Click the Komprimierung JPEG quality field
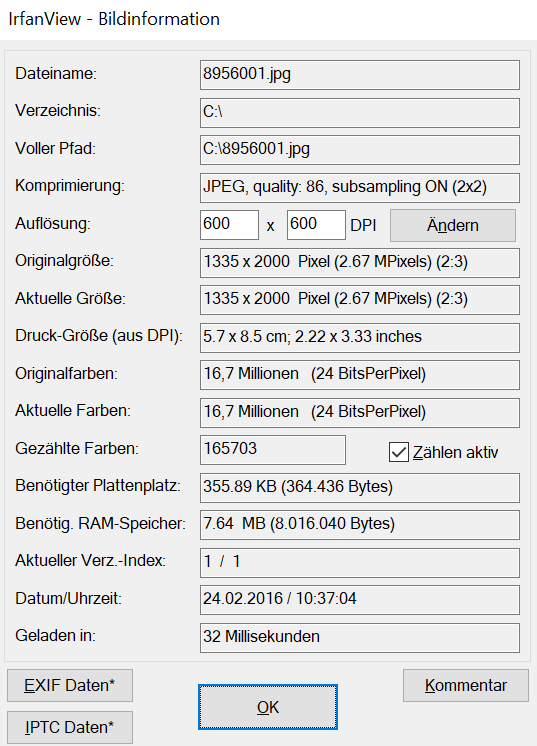The width and height of the screenshot is (537, 746). [360, 187]
